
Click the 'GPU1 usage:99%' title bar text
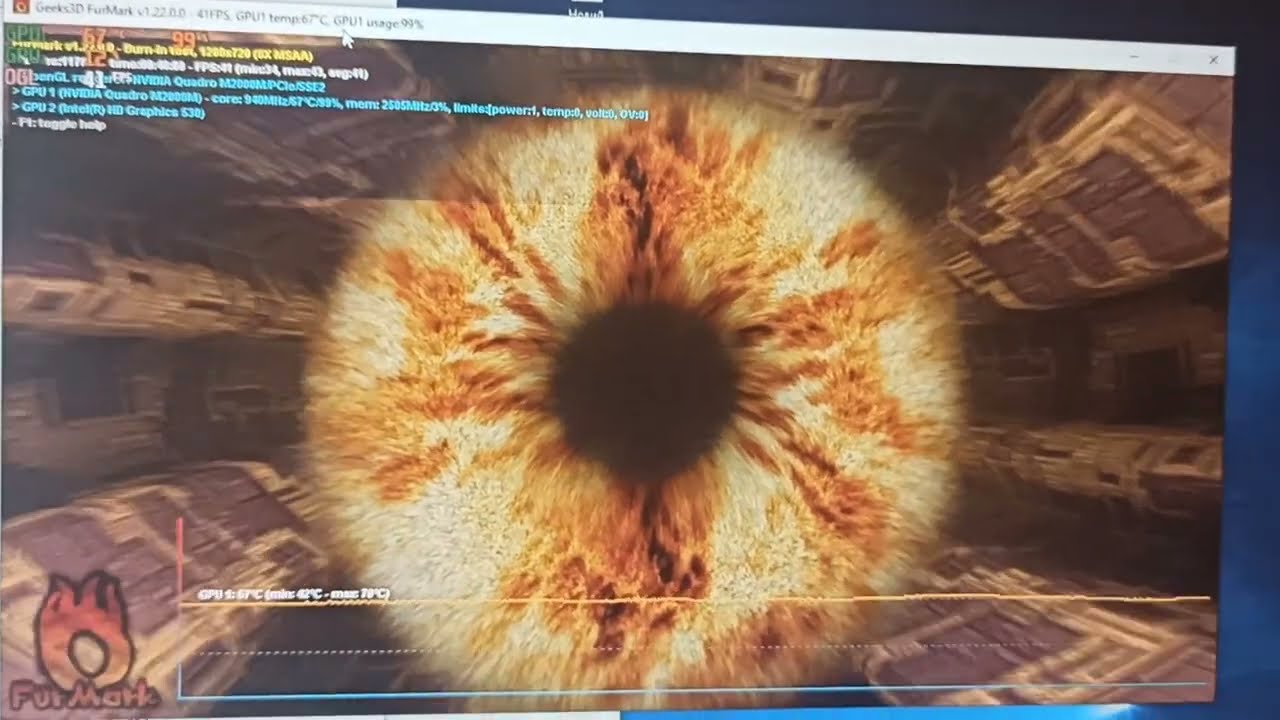(x=378, y=21)
